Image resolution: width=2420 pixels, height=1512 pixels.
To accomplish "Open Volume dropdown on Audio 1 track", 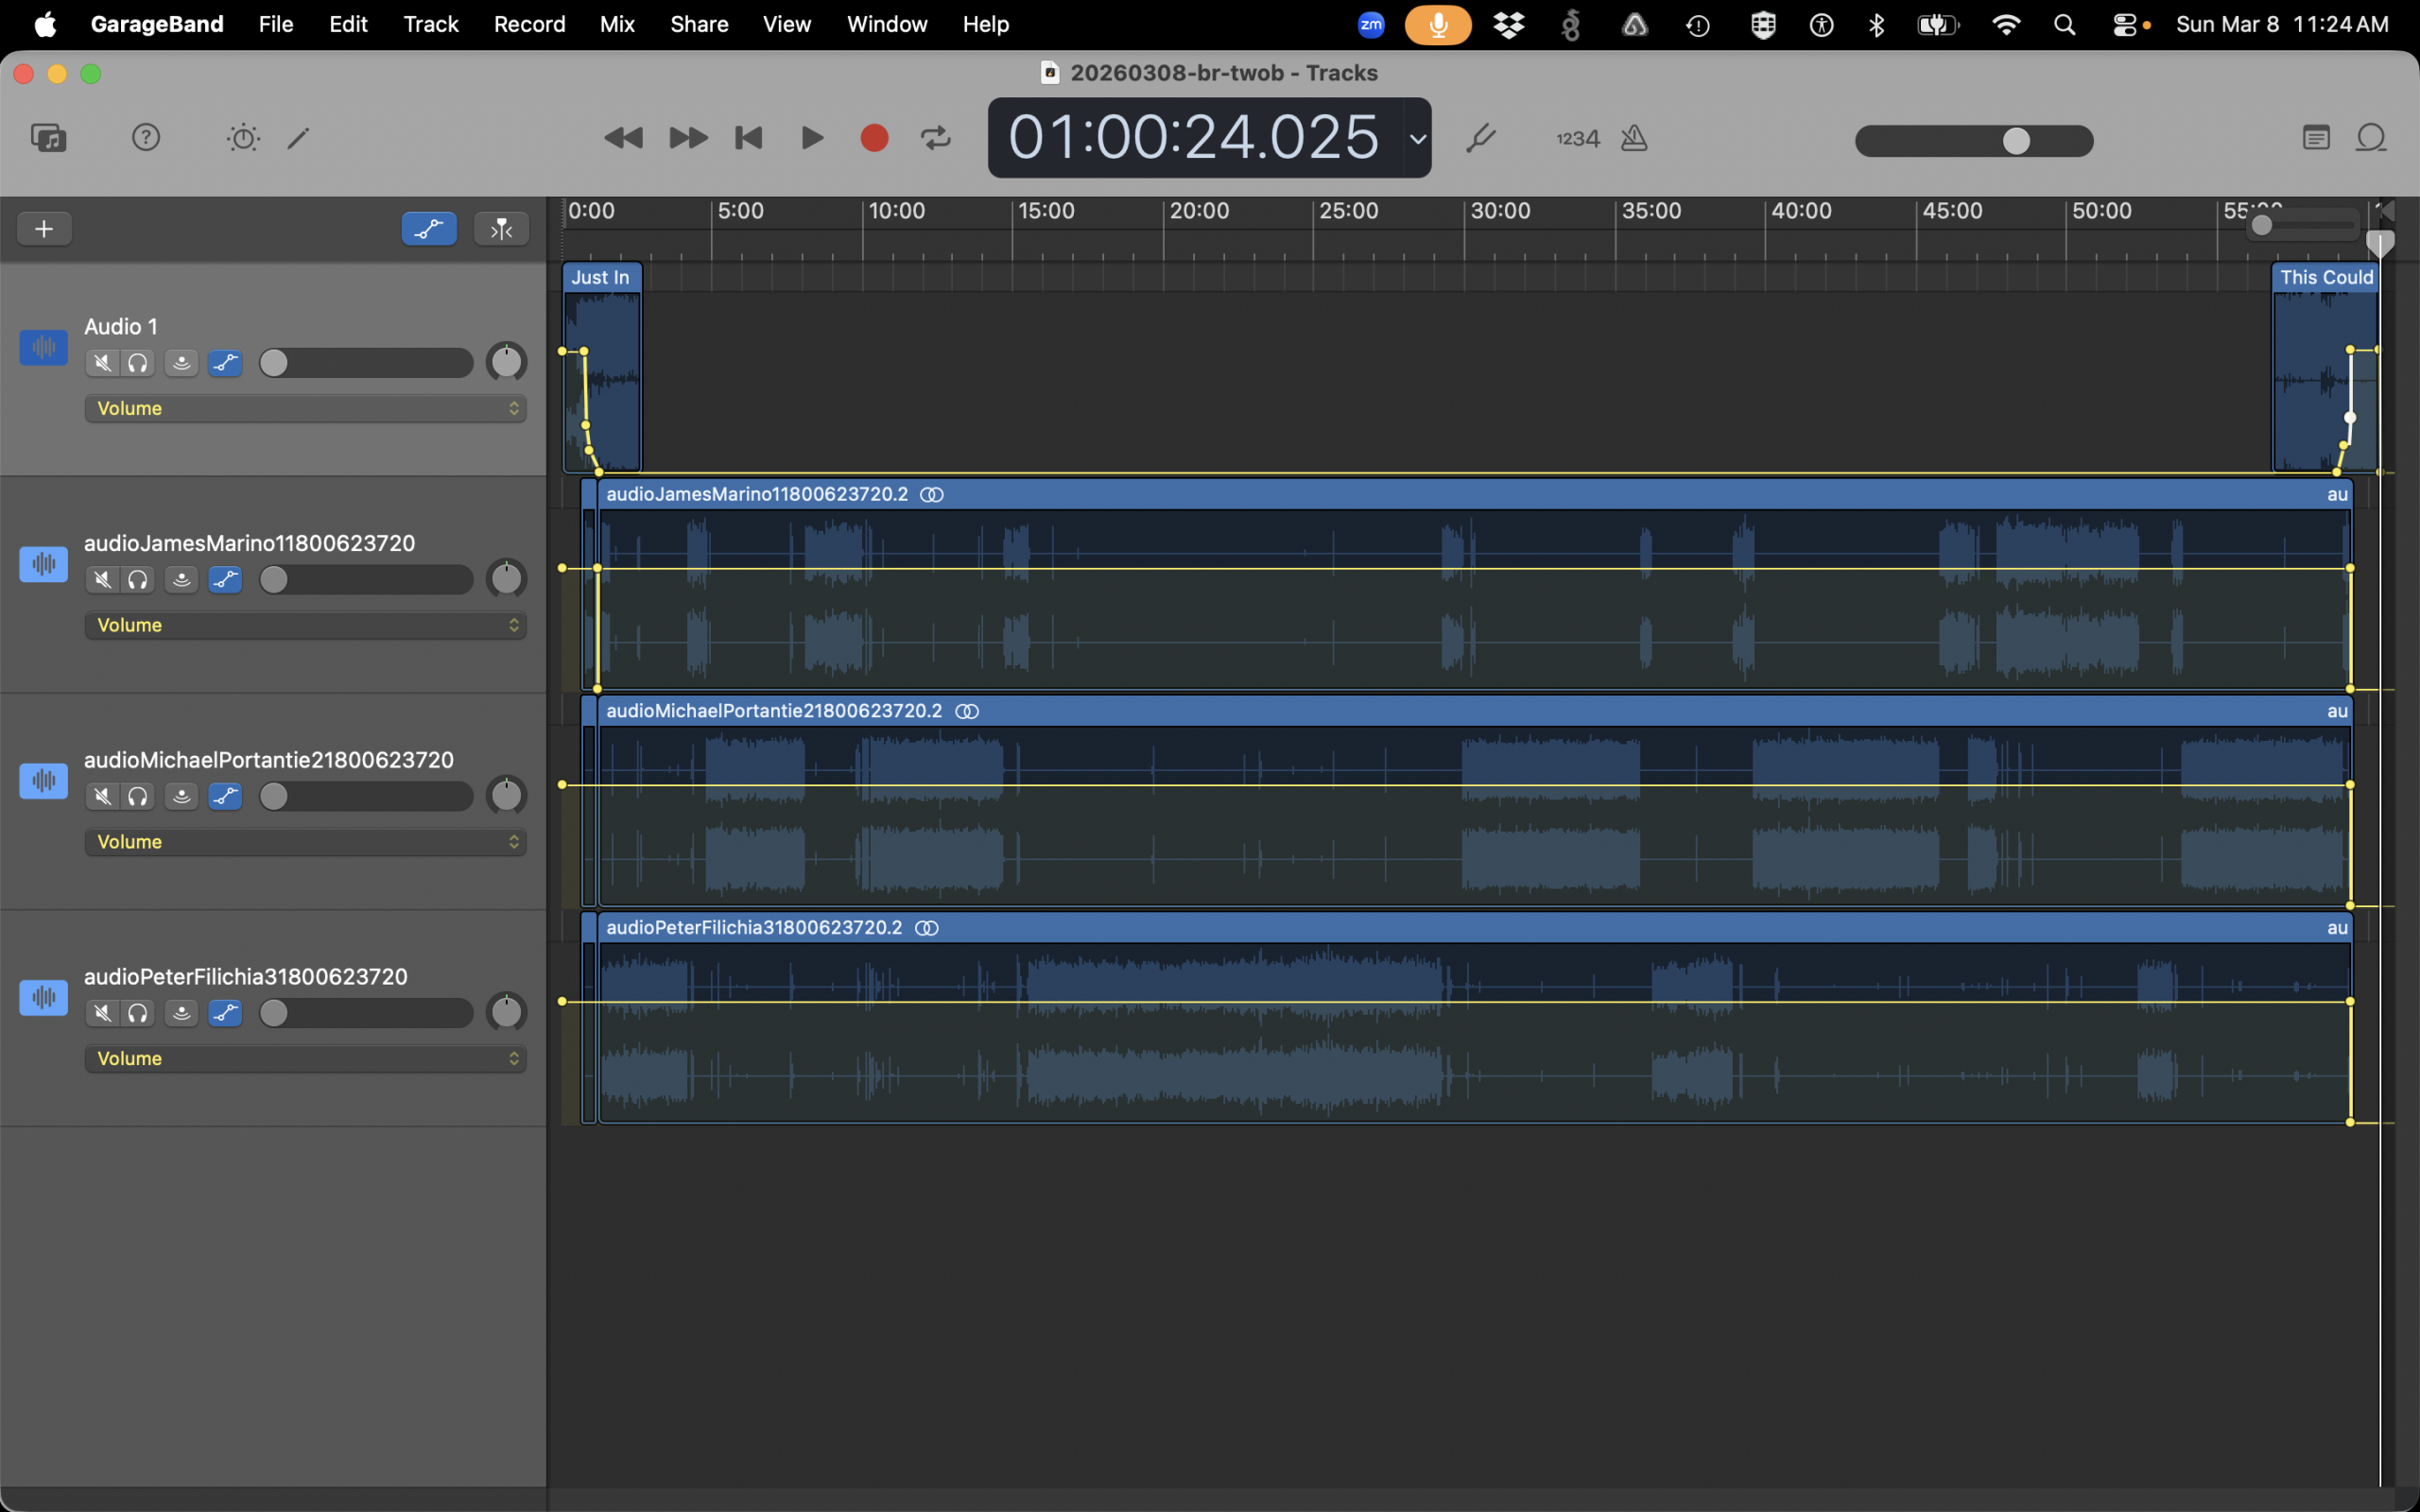I will coord(305,408).
